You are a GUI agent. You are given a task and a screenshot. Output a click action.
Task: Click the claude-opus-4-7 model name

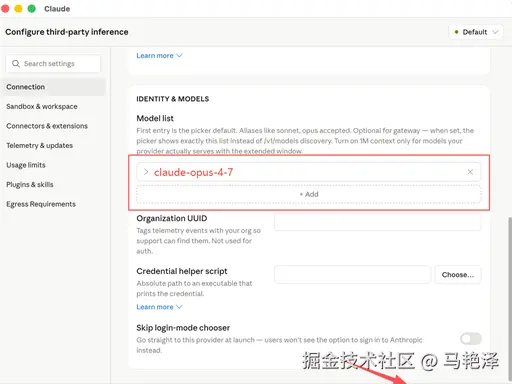(193, 172)
